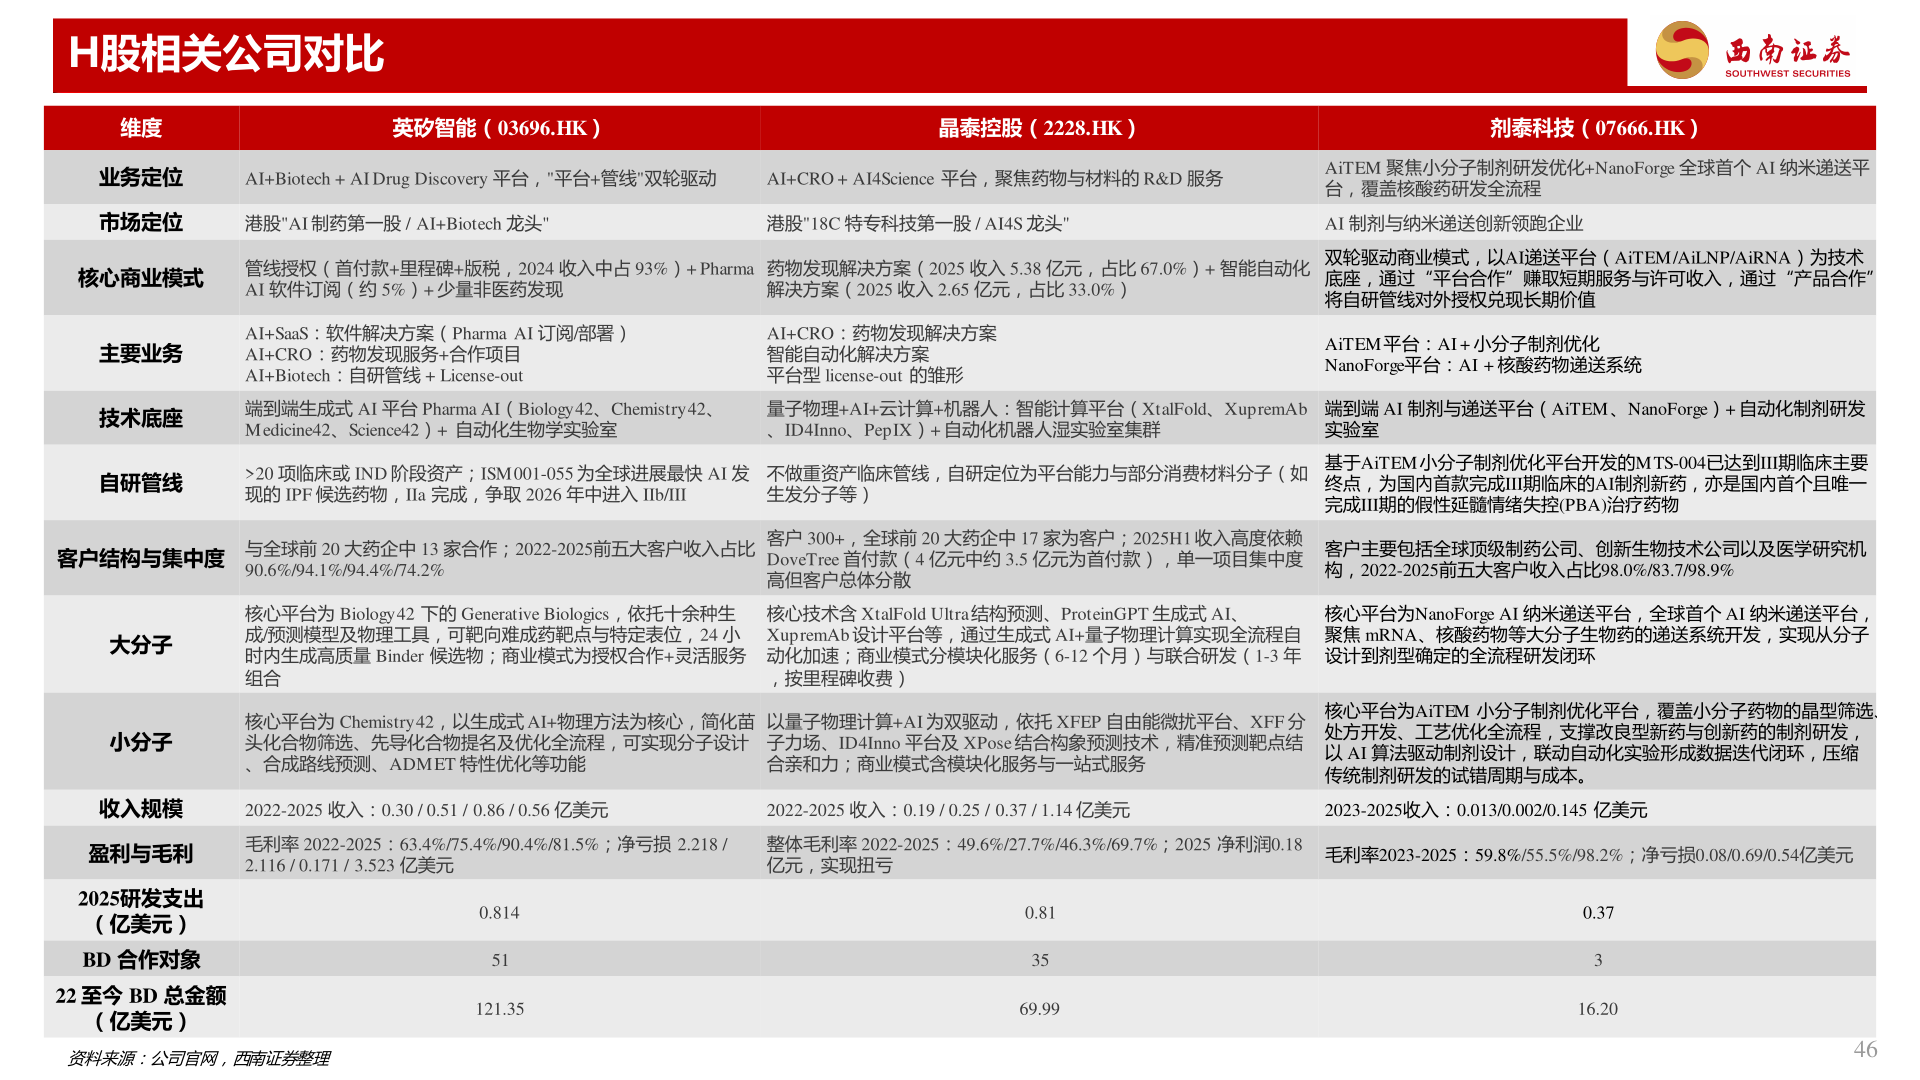Click the '收入规模' row label

(x=141, y=809)
